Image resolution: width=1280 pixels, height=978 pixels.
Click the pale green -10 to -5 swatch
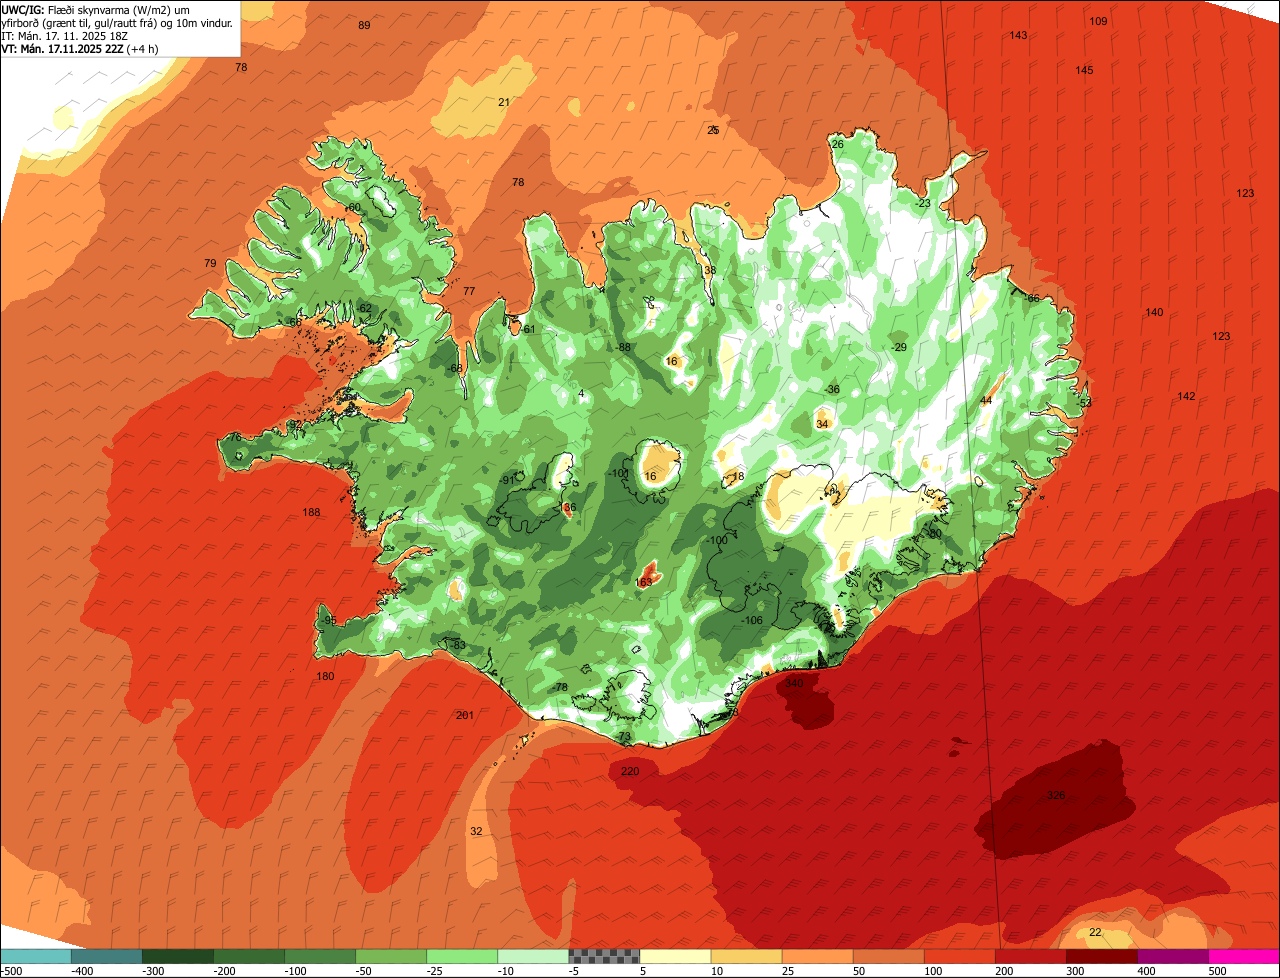(533, 956)
